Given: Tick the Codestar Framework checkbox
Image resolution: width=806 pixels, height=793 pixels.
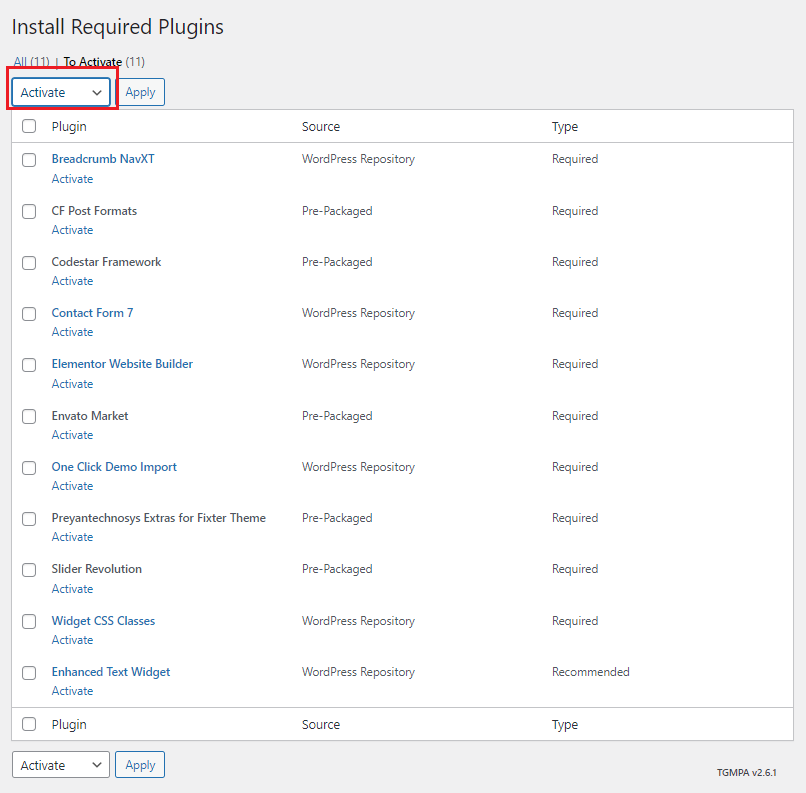Looking at the screenshot, I should (29, 263).
